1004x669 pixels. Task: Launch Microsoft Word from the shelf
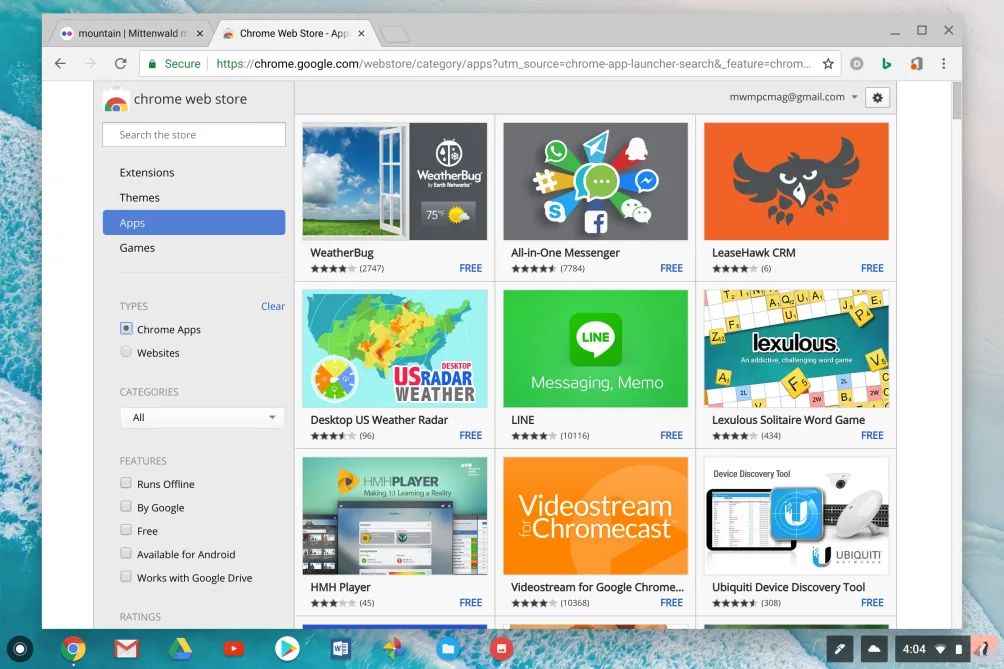340,649
